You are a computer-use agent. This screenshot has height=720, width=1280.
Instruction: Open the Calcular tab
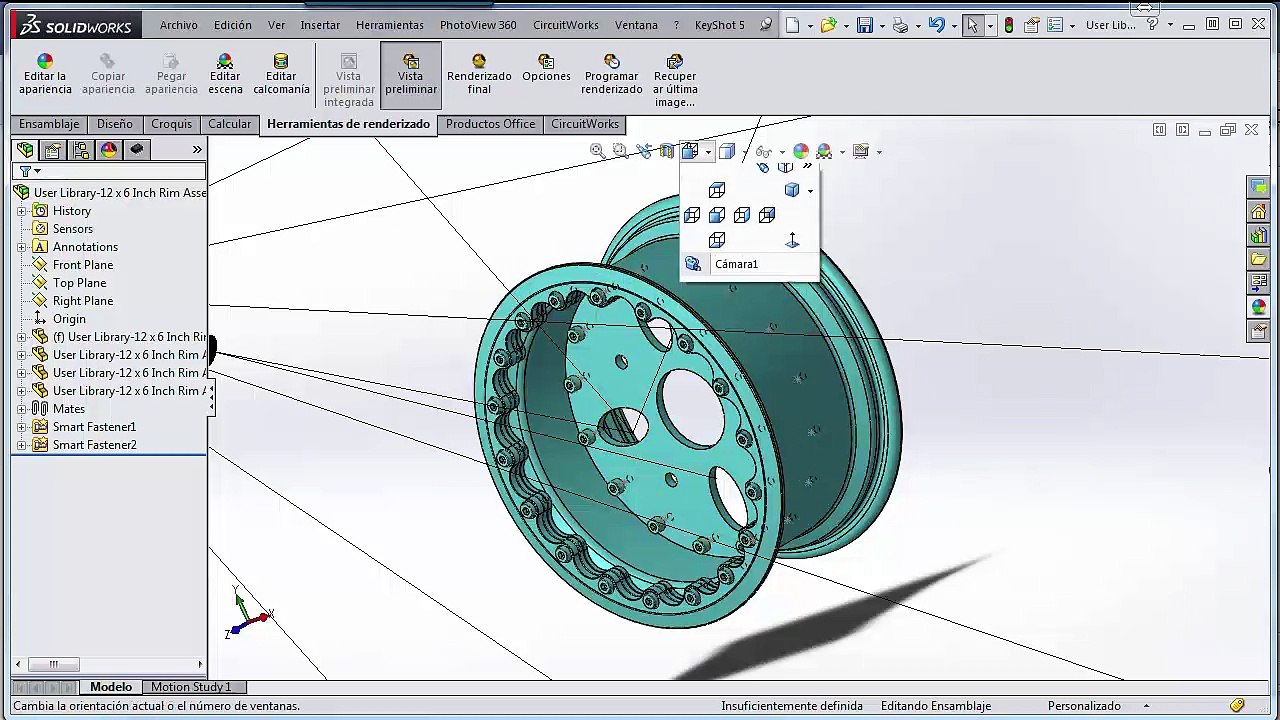tap(229, 124)
